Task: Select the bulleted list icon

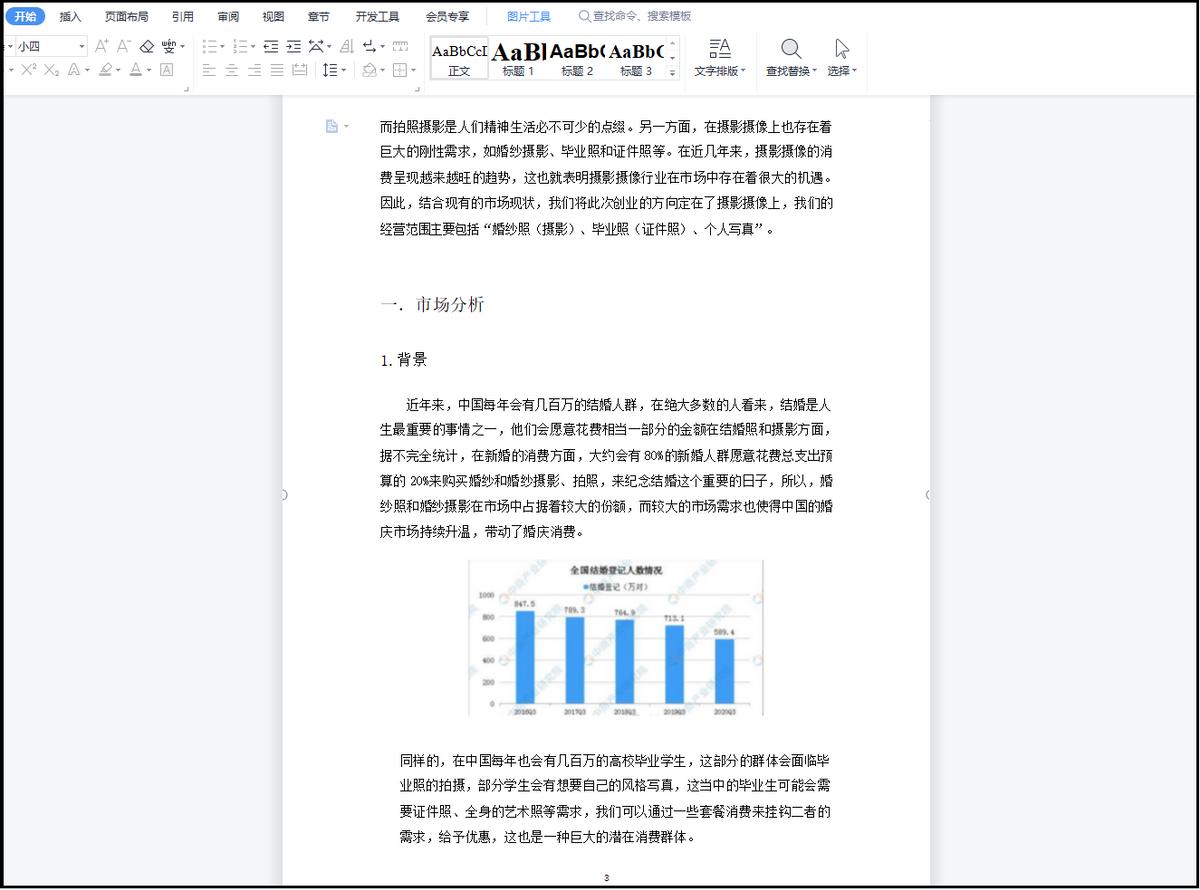Action: (209, 46)
